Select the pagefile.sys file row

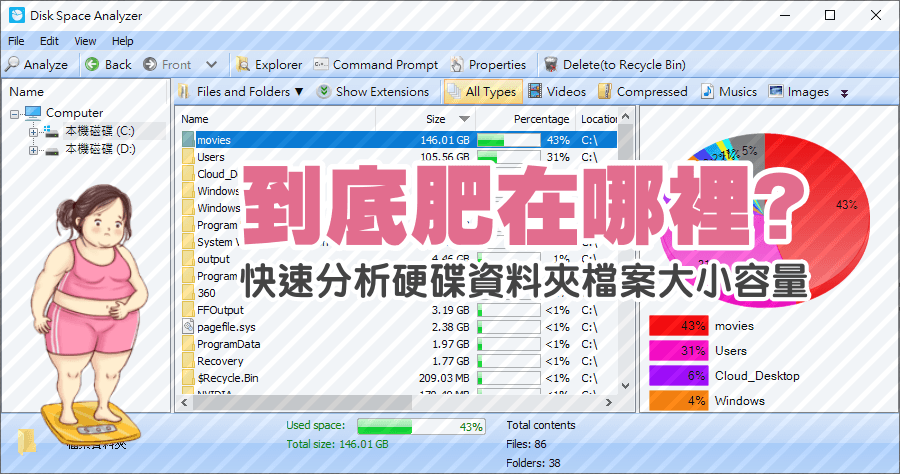(x=399, y=327)
